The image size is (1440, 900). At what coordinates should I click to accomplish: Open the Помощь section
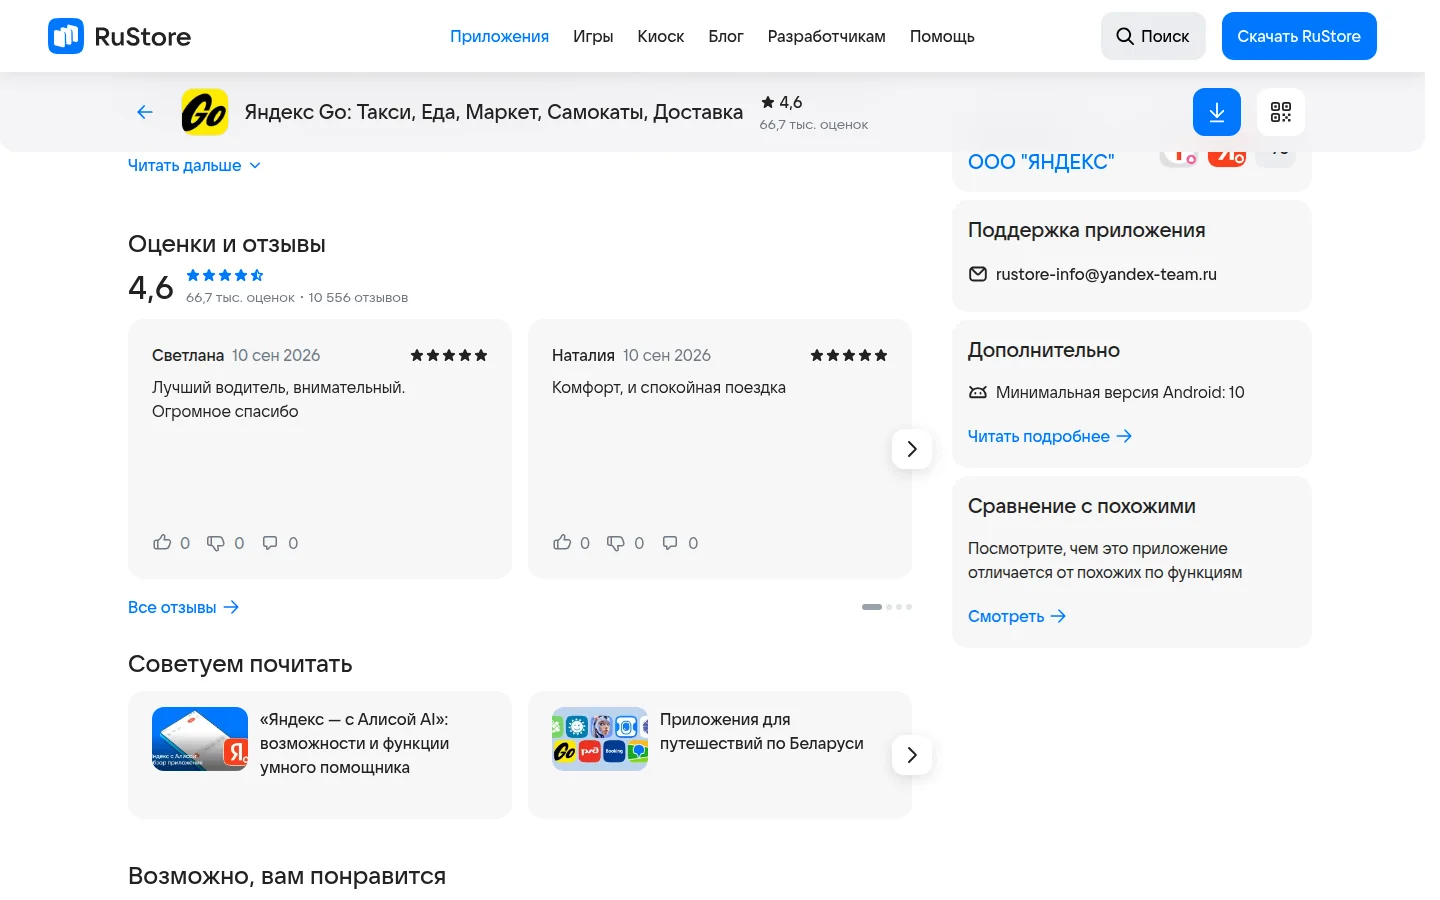click(942, 36)
